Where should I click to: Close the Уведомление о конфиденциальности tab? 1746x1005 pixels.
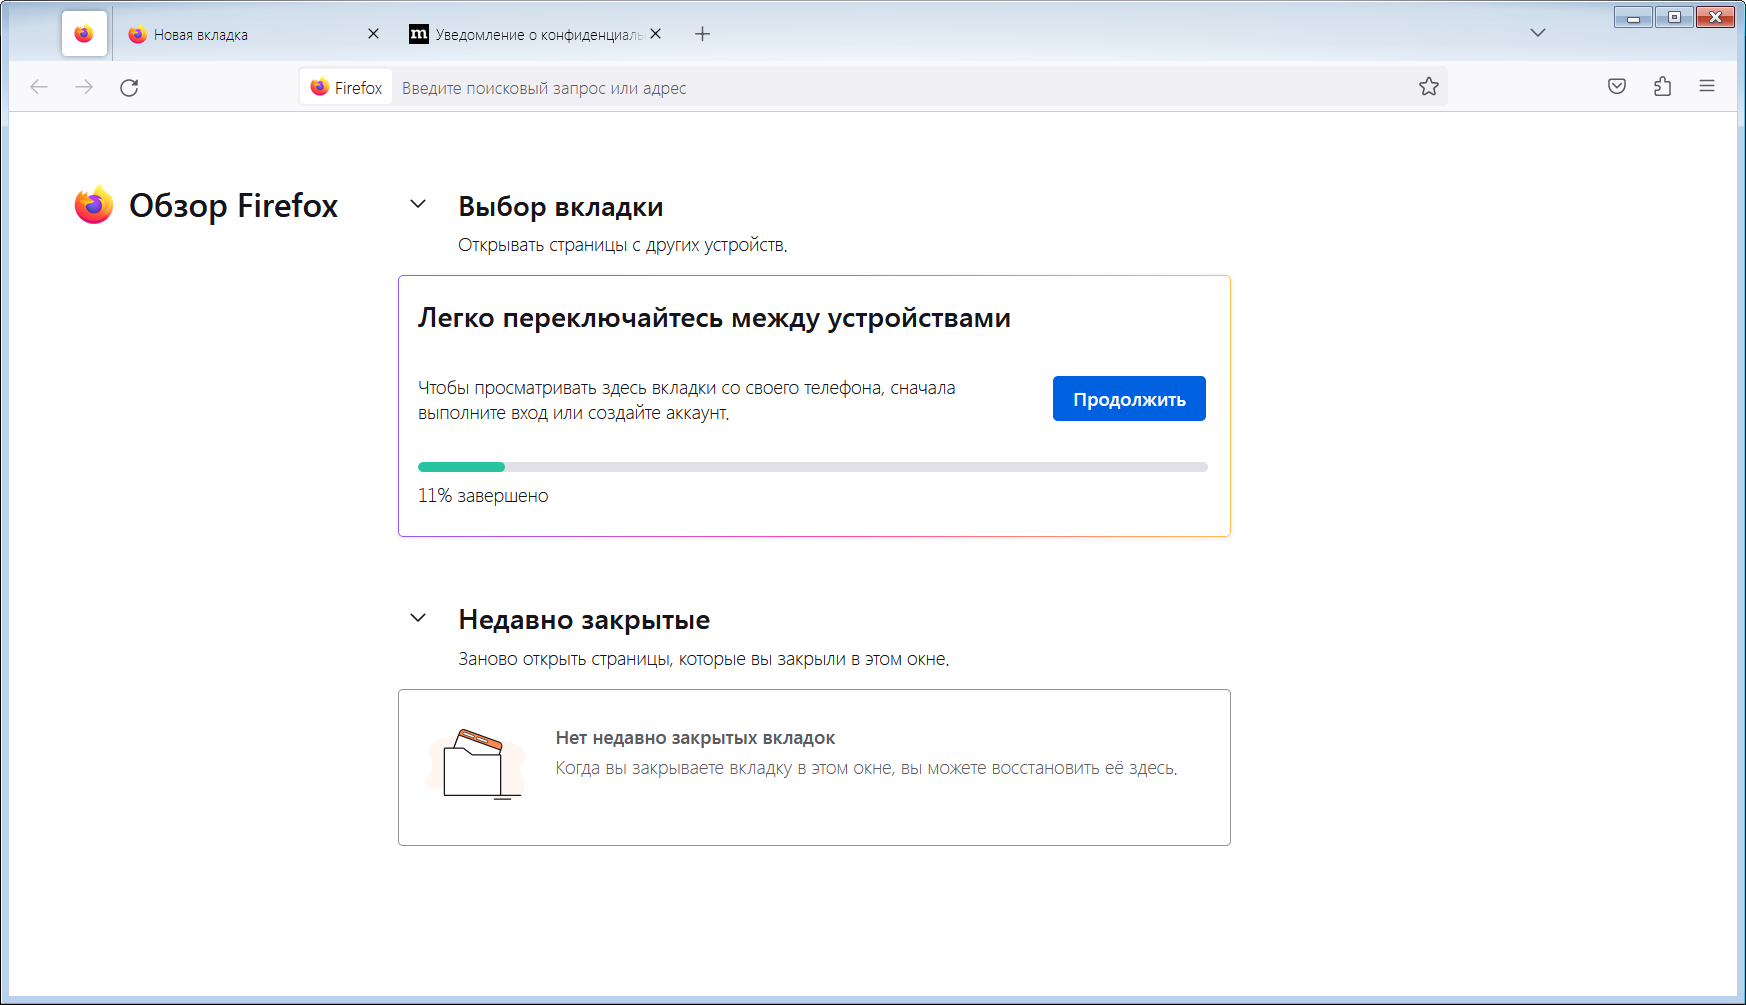[655, 34]
